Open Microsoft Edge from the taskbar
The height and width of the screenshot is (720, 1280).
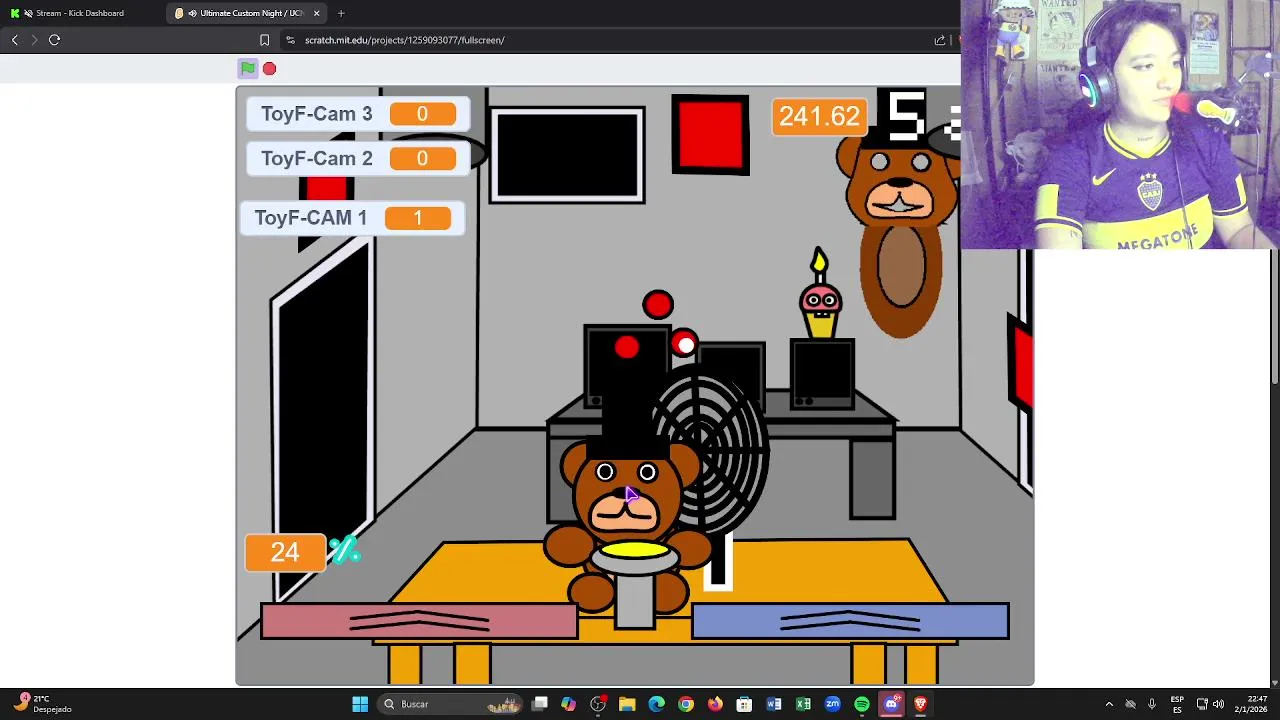[656, 704]
